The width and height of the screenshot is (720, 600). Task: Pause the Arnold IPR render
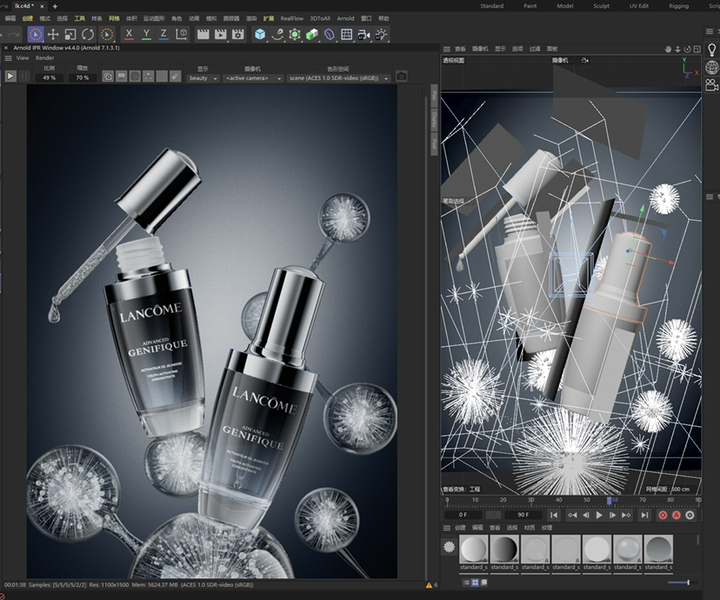[24, 76]
